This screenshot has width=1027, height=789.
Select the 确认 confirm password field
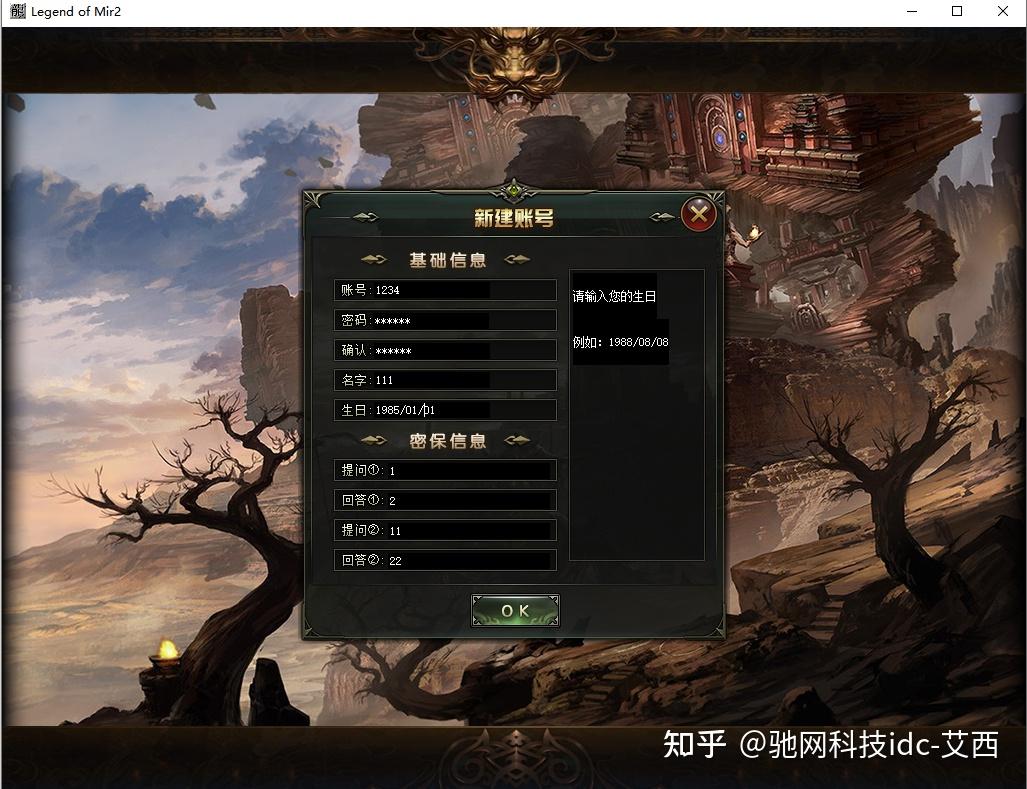click(445, 350)
